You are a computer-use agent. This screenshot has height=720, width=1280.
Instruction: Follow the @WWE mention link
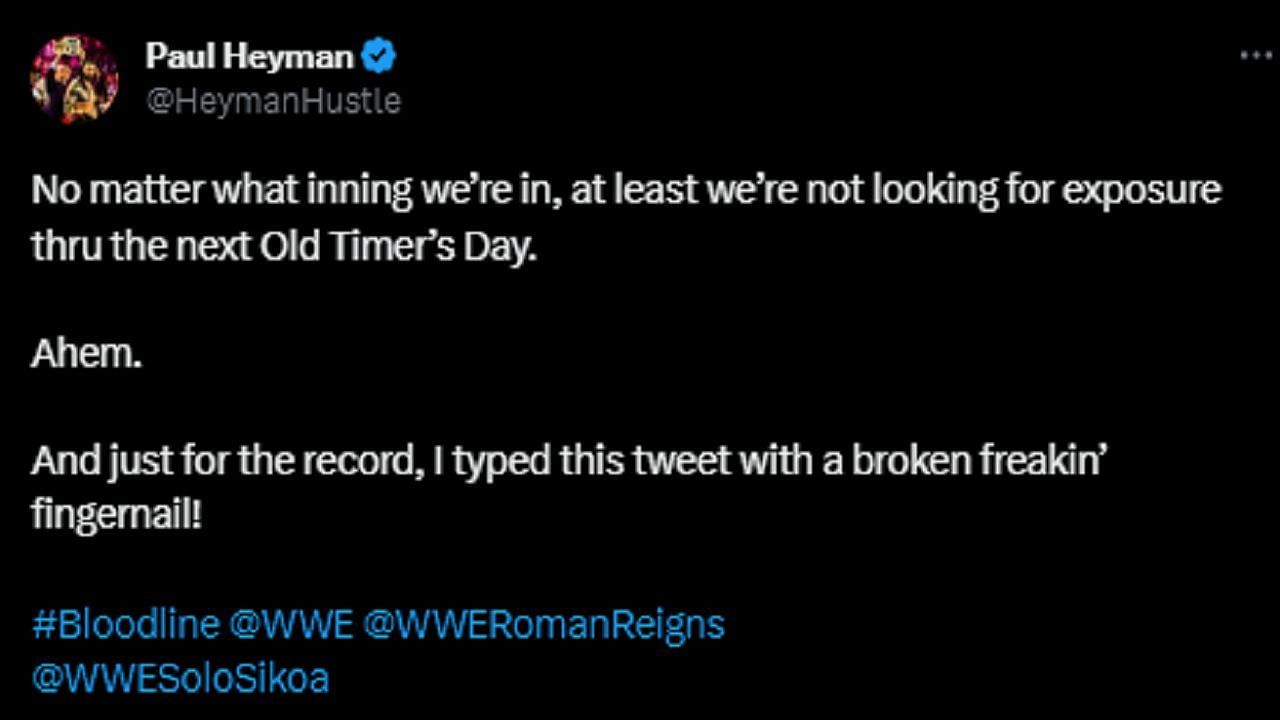point(291,625)
